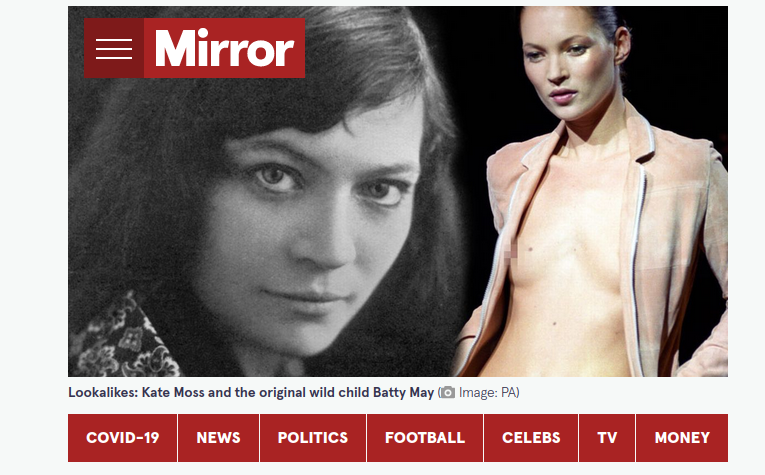Click the Lookalikes caption text

[x=251, y=393]
